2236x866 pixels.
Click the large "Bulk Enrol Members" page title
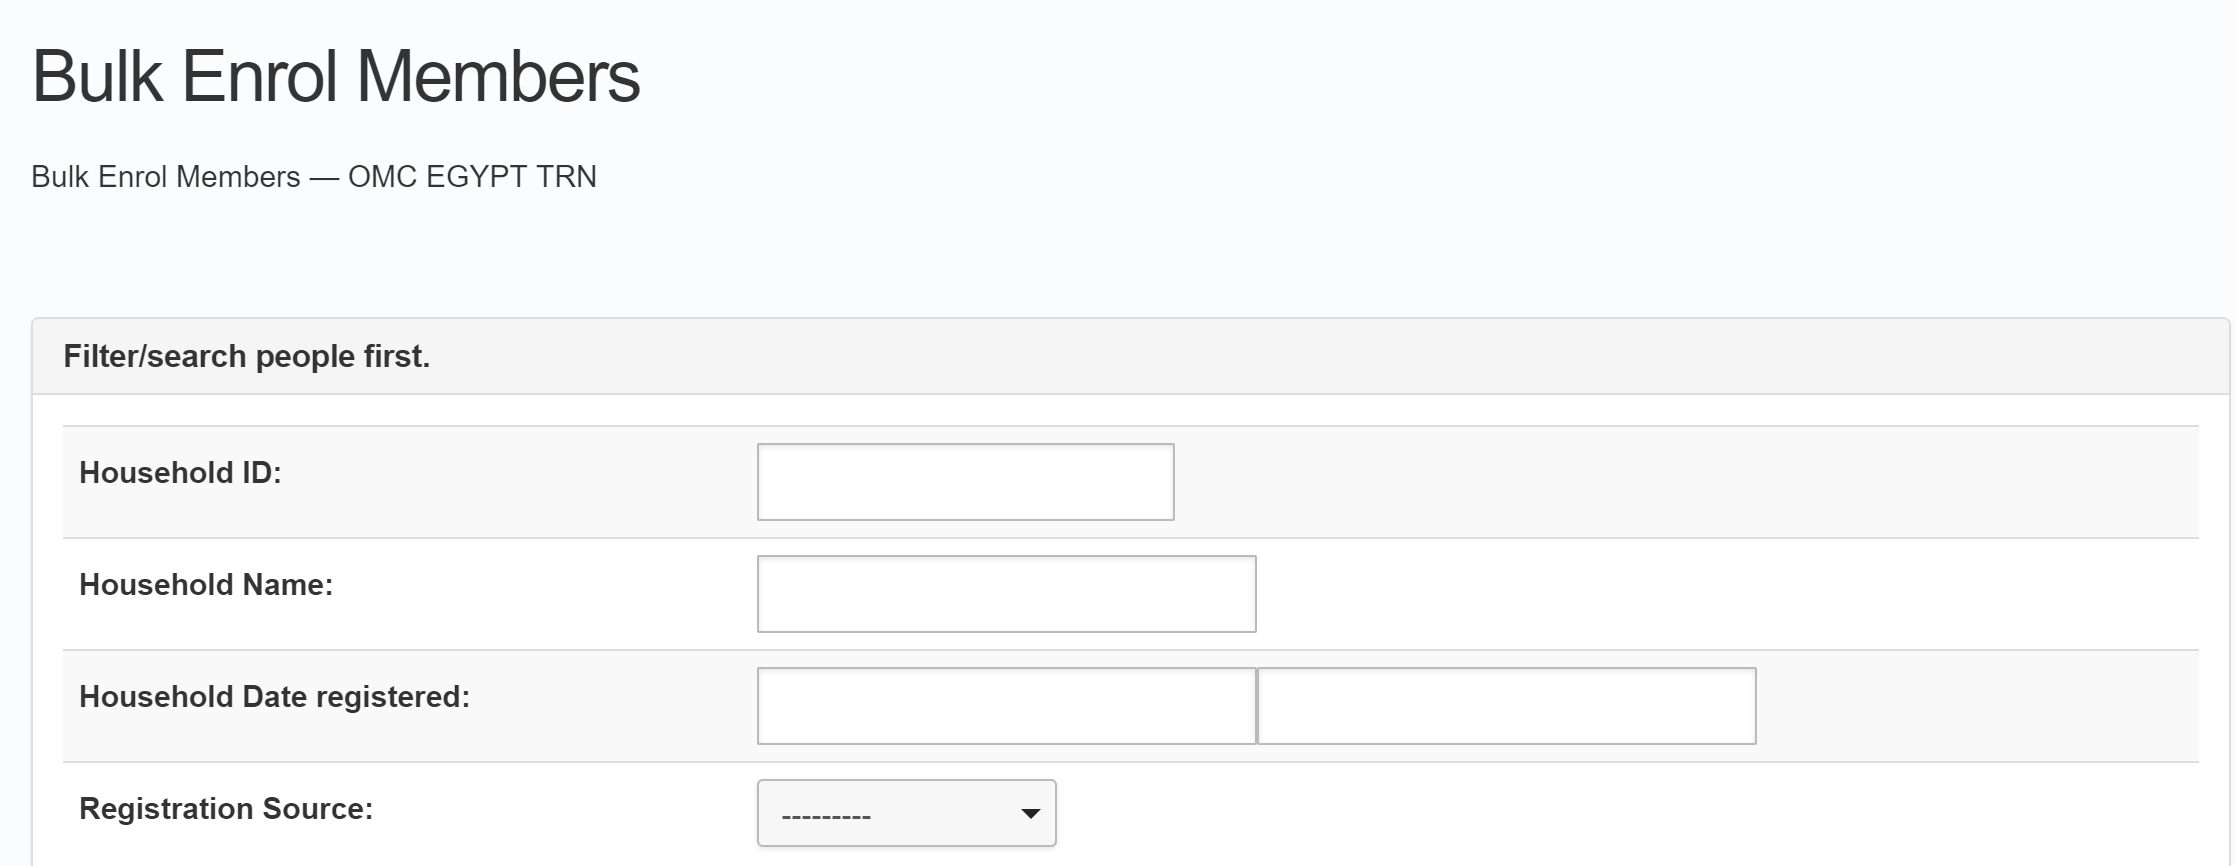336,76
